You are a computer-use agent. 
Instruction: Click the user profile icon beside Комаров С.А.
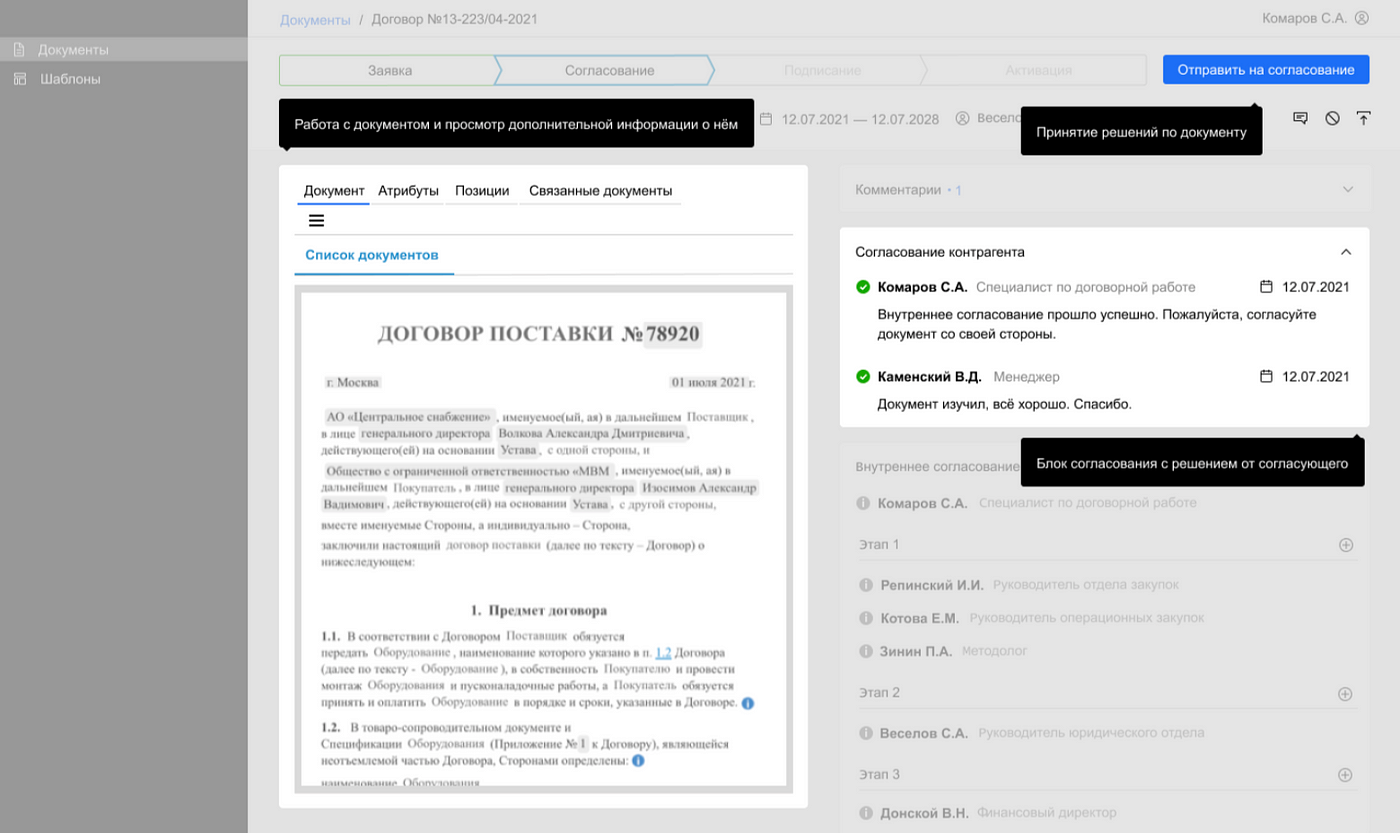pyautogui.click(x=1361, y=18)
